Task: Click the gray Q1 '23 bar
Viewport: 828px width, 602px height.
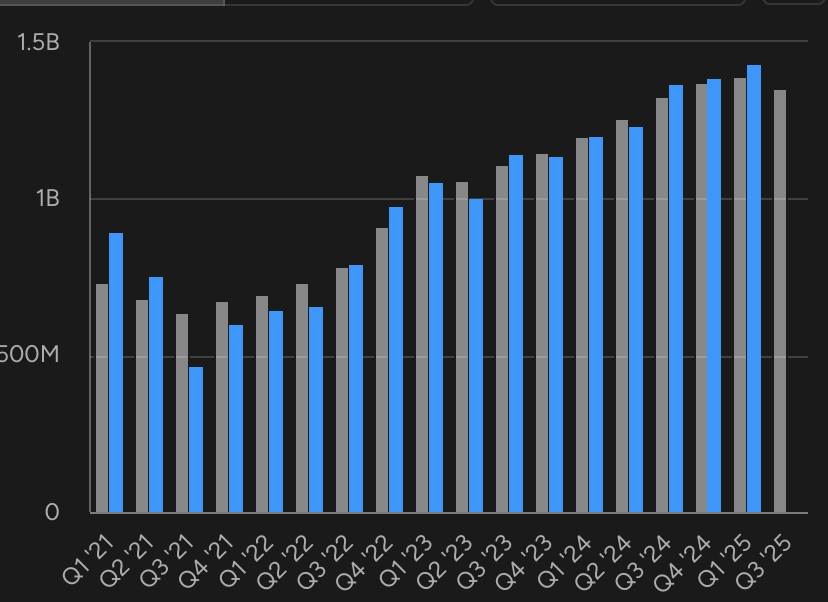Action: 422,344
